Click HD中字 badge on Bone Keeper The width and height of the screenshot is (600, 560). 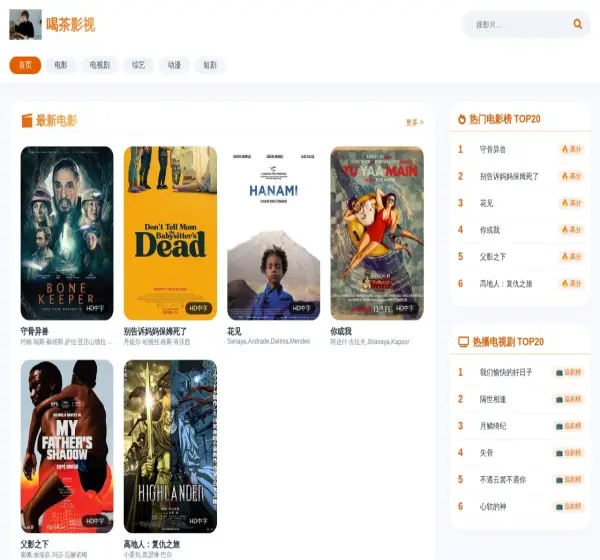coord(95,308)
